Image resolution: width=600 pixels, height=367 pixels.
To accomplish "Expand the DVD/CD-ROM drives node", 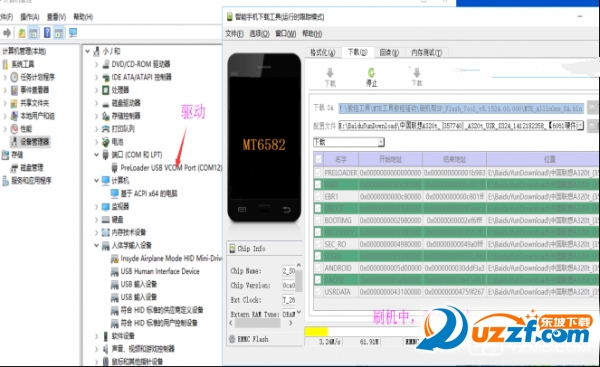I will click(x=96, y=64).
